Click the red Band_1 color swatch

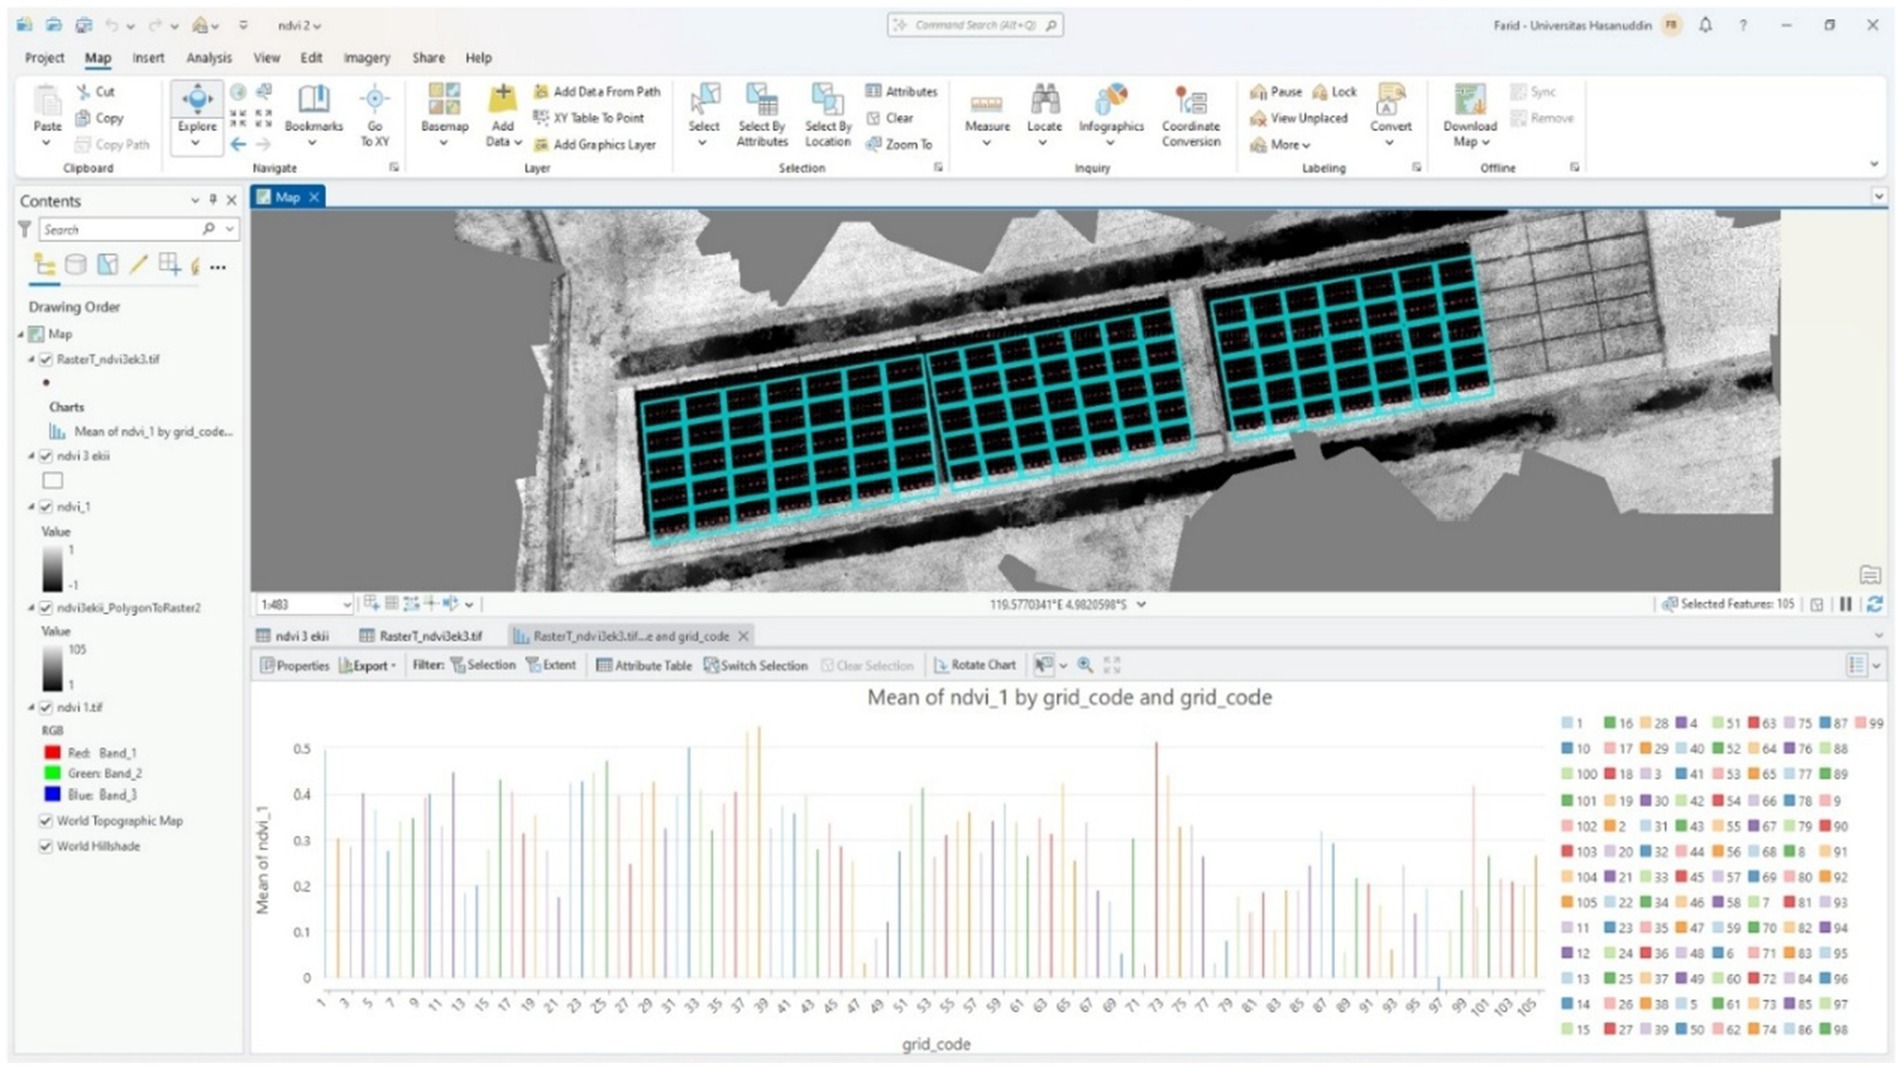53,753
